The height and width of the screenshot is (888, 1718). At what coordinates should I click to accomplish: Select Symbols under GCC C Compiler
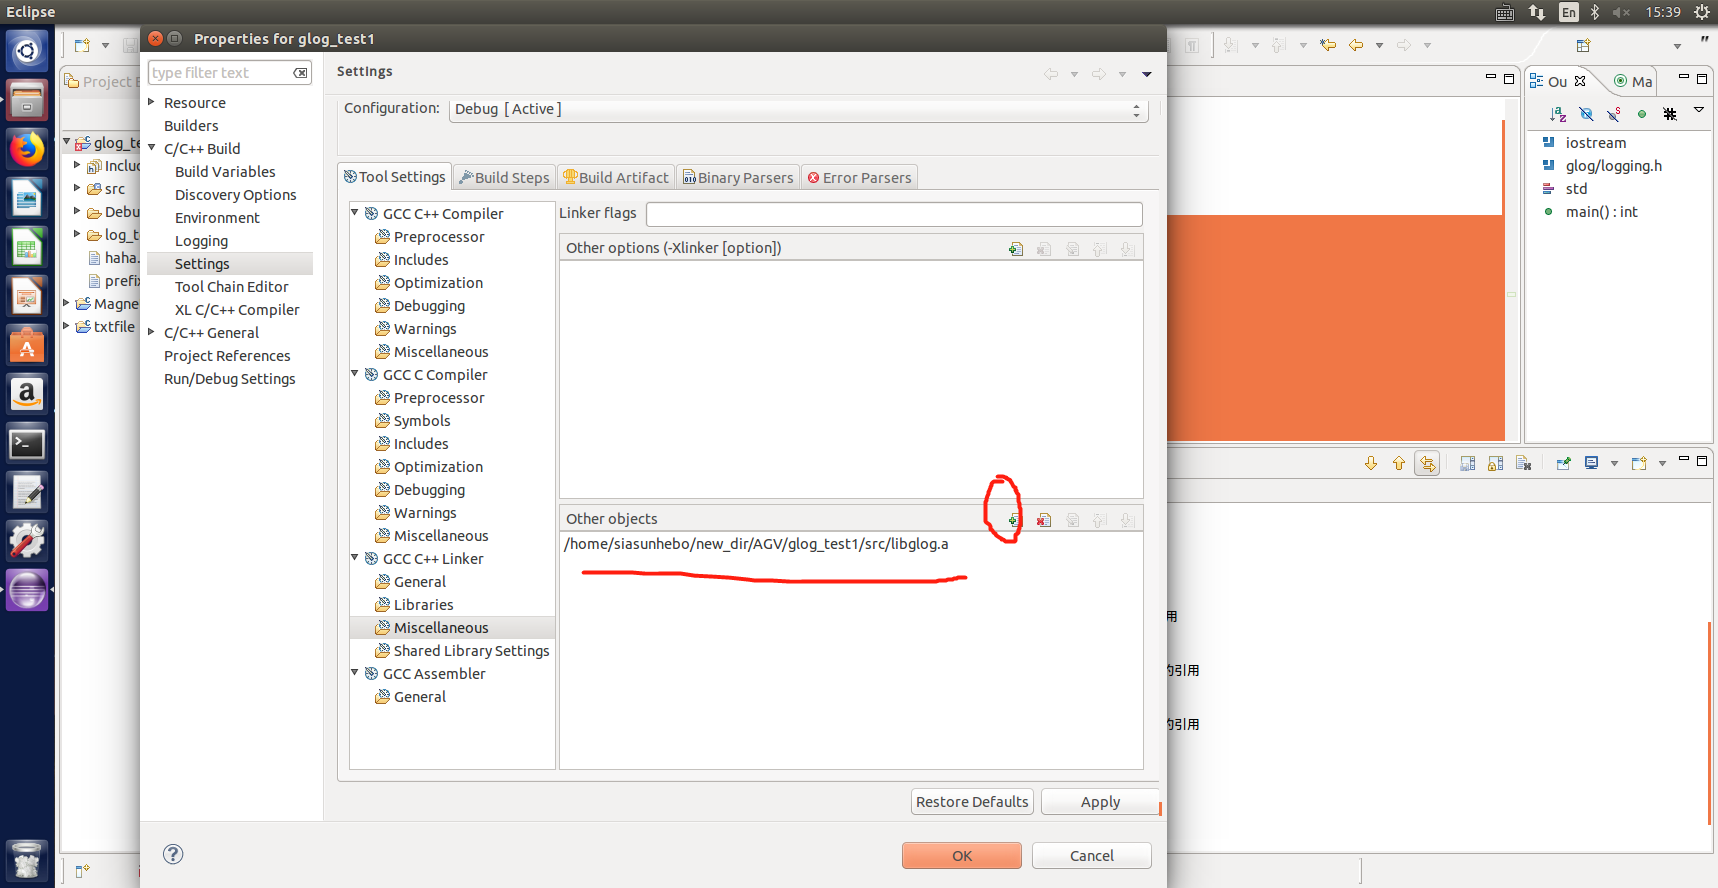[x=422, y=420]
